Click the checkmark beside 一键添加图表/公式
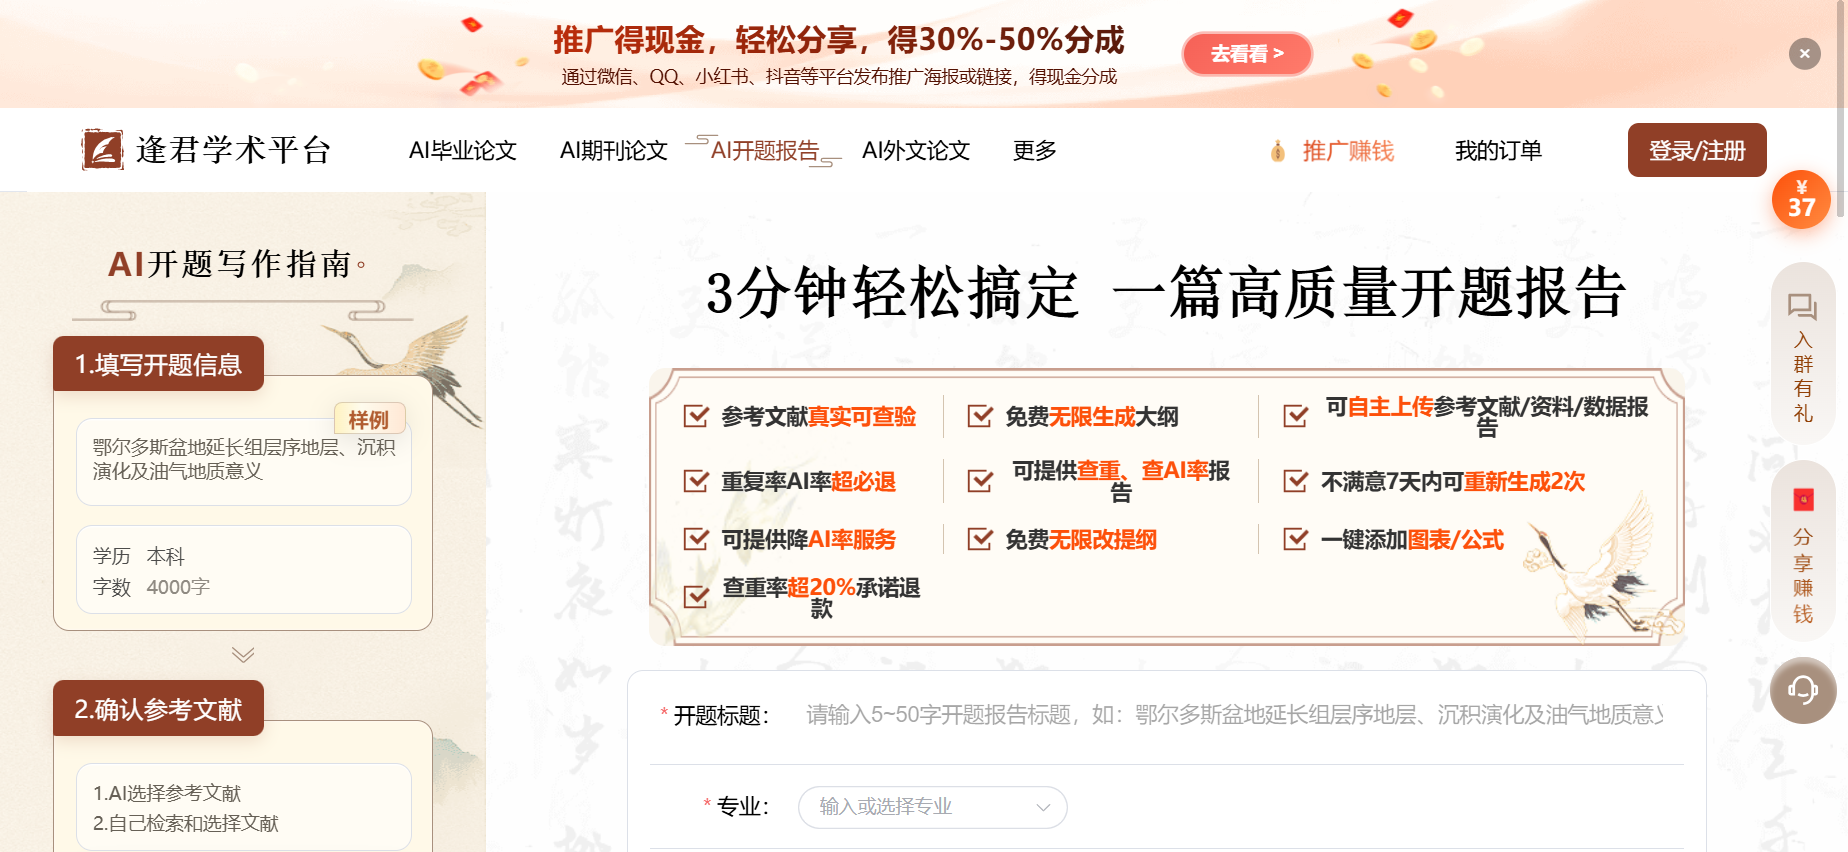 1295,539
